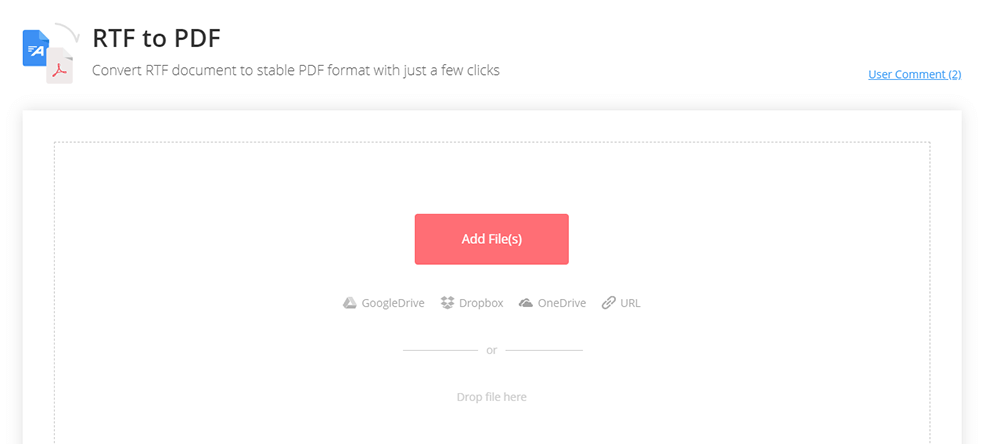Click the blue RTF document icon in the logo
The width and height of the screenshot is (1000, 444).
point(35,48)
